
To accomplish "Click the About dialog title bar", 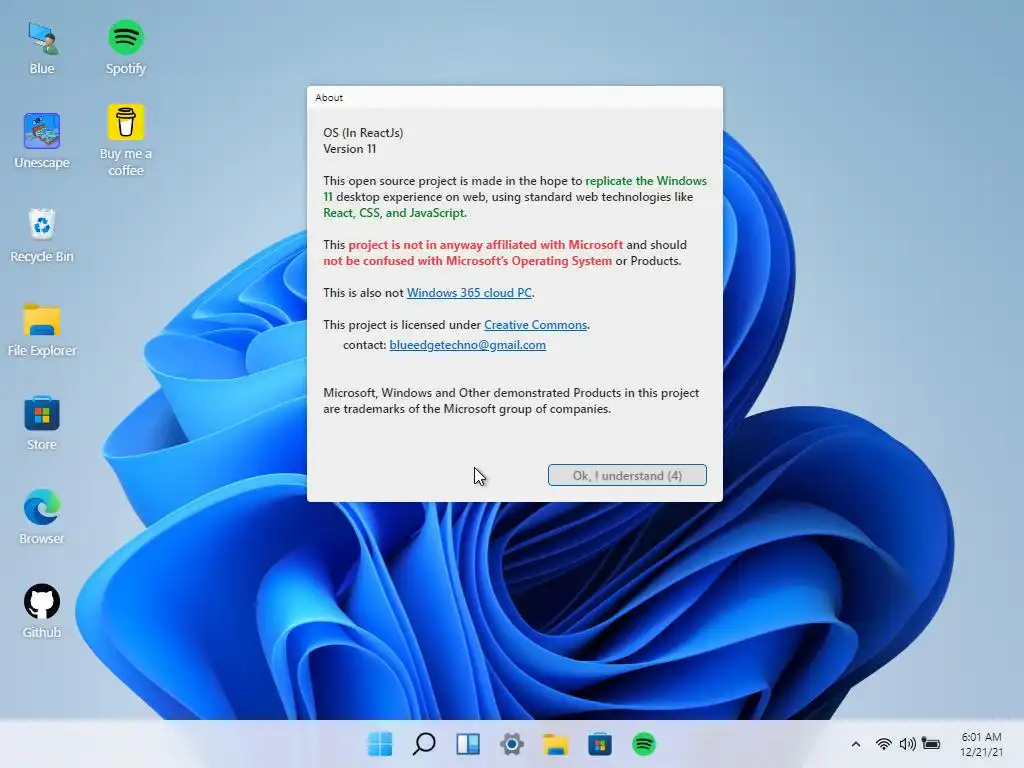I will tap(515, 97).
